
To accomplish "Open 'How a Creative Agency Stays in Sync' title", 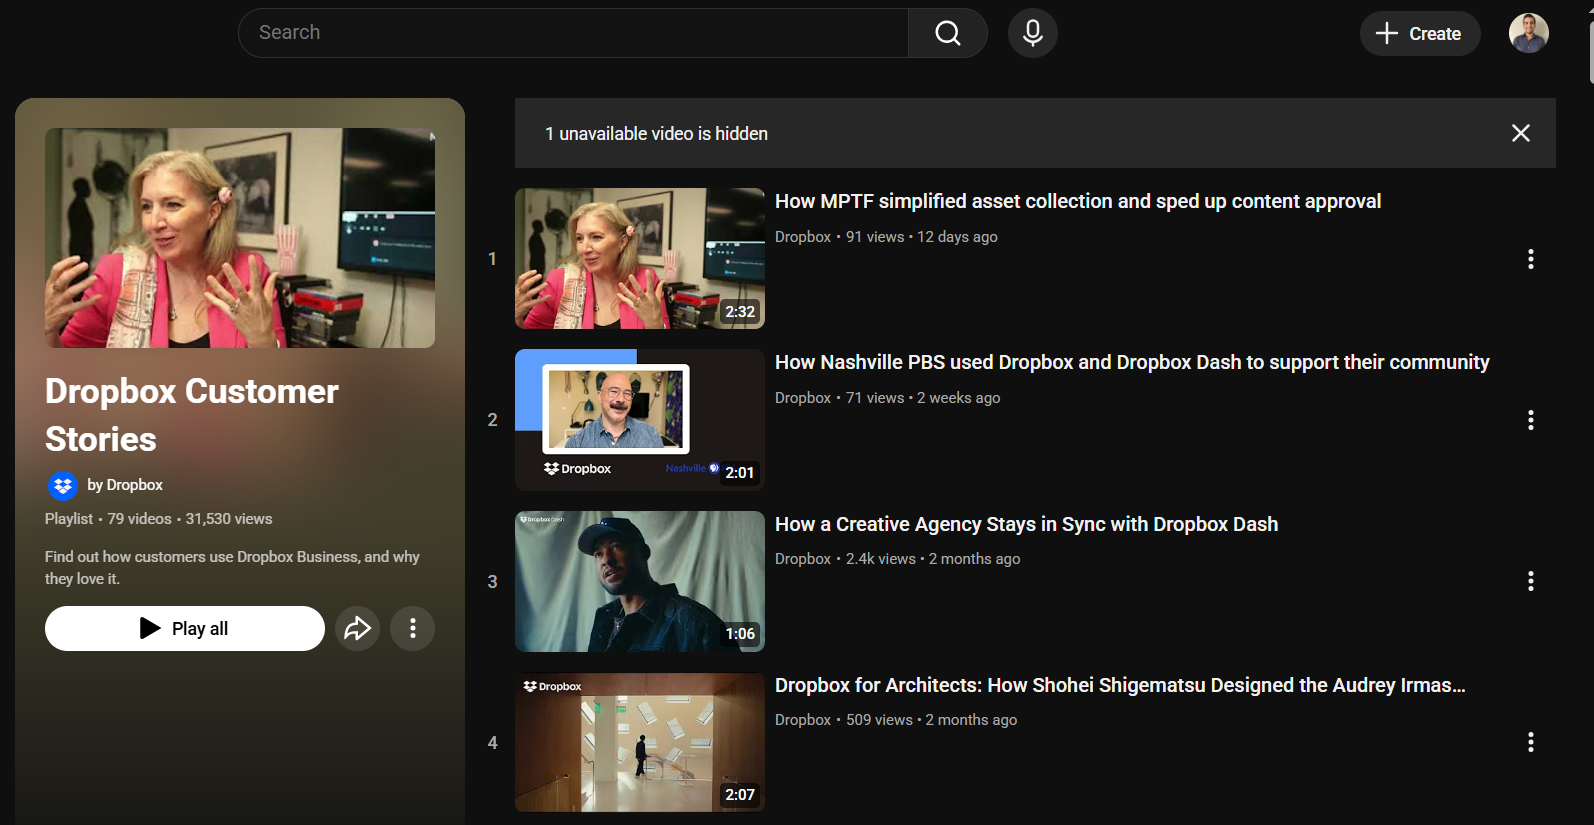I will point(1026,524).
